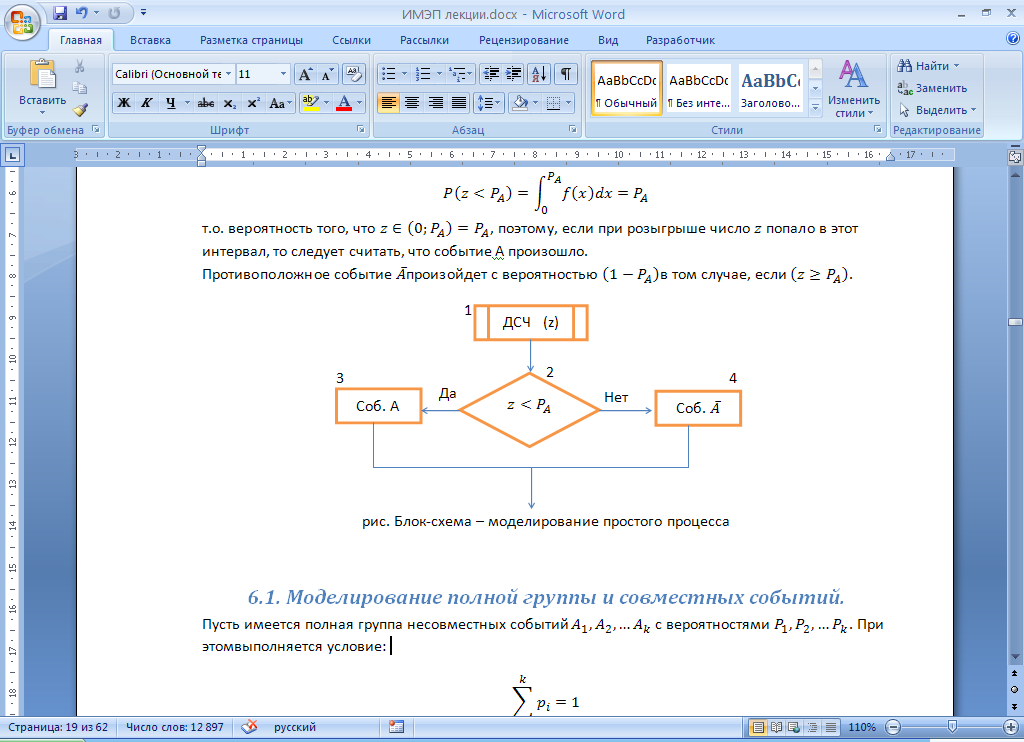Click Изменить стили button
The height and width of the screenshot is (742, 1024).
[x=854, y=88]
